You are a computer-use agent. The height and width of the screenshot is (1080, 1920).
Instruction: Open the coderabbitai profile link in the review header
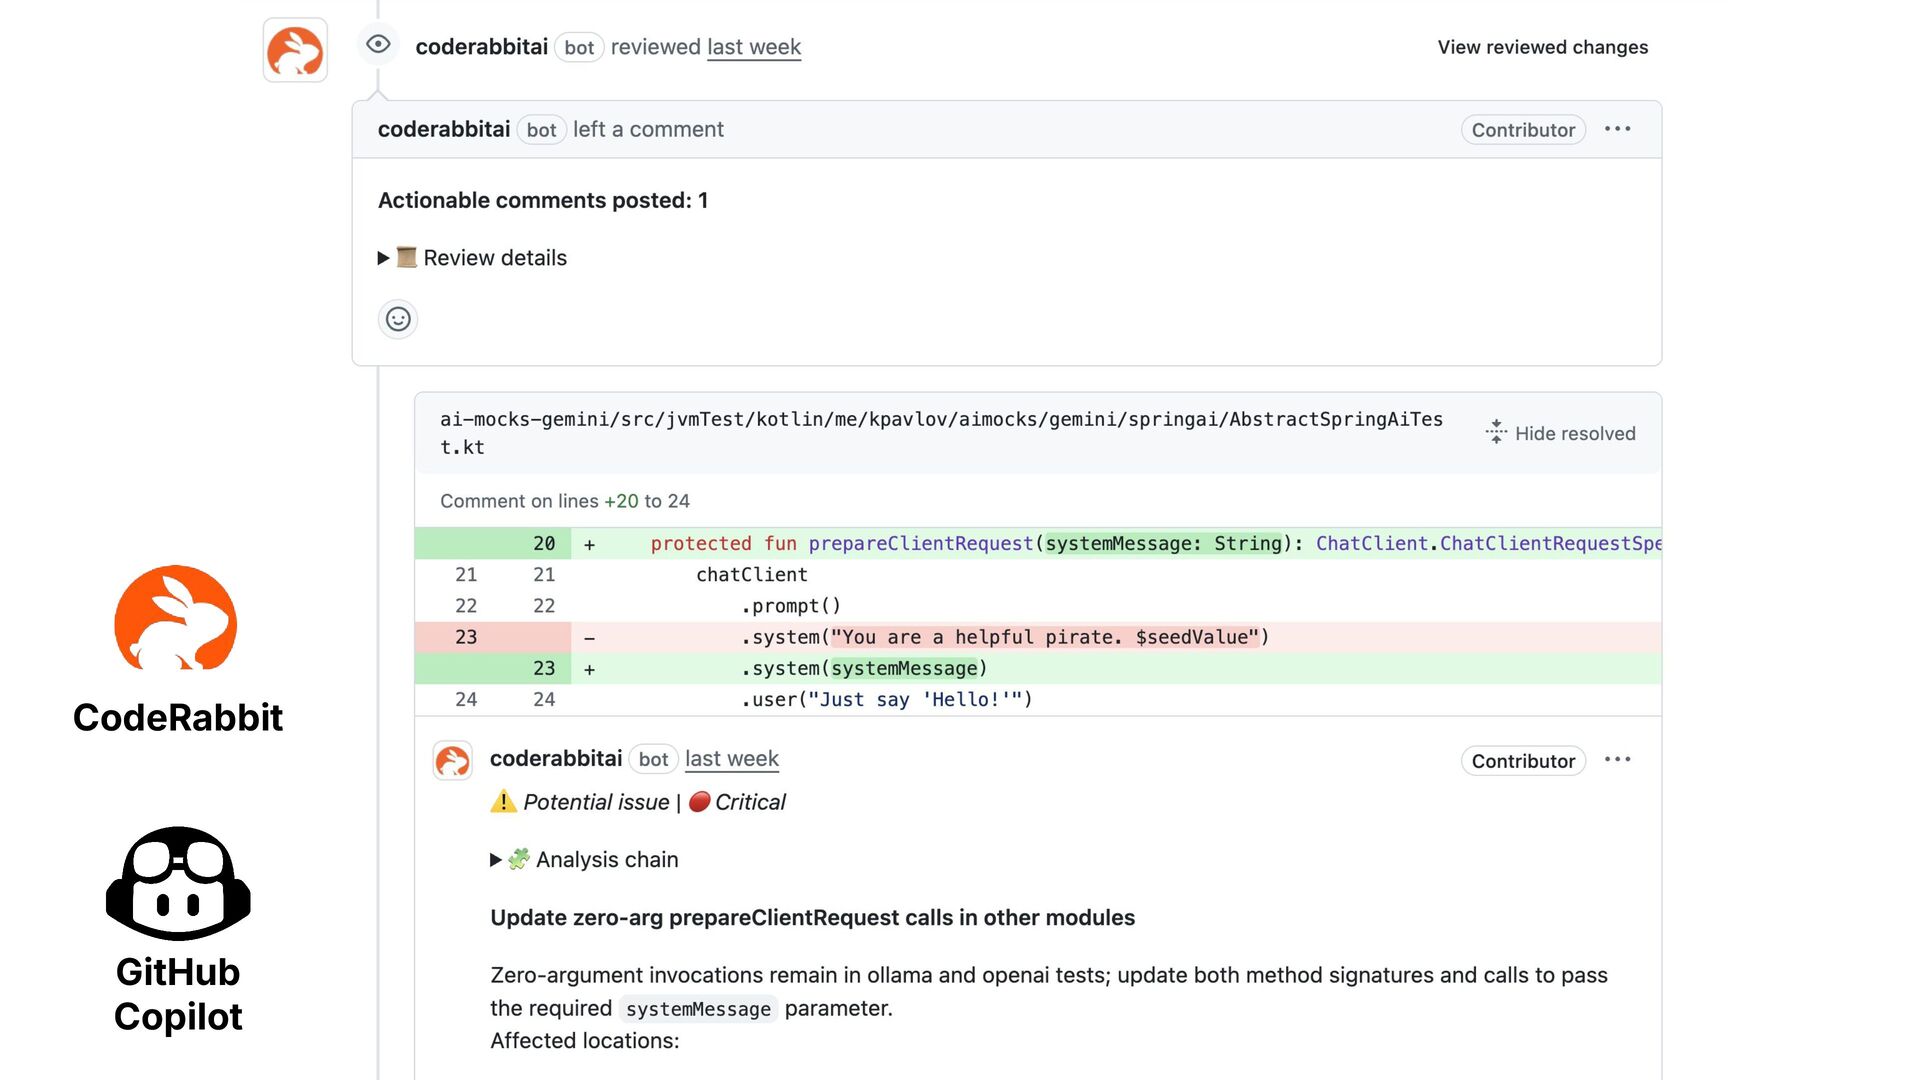[481, 47]
